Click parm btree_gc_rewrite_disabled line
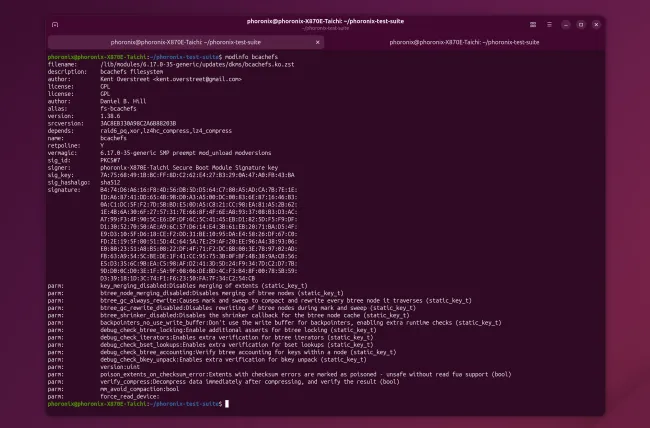The image size is (650, 428). click(x=258, y=308)
